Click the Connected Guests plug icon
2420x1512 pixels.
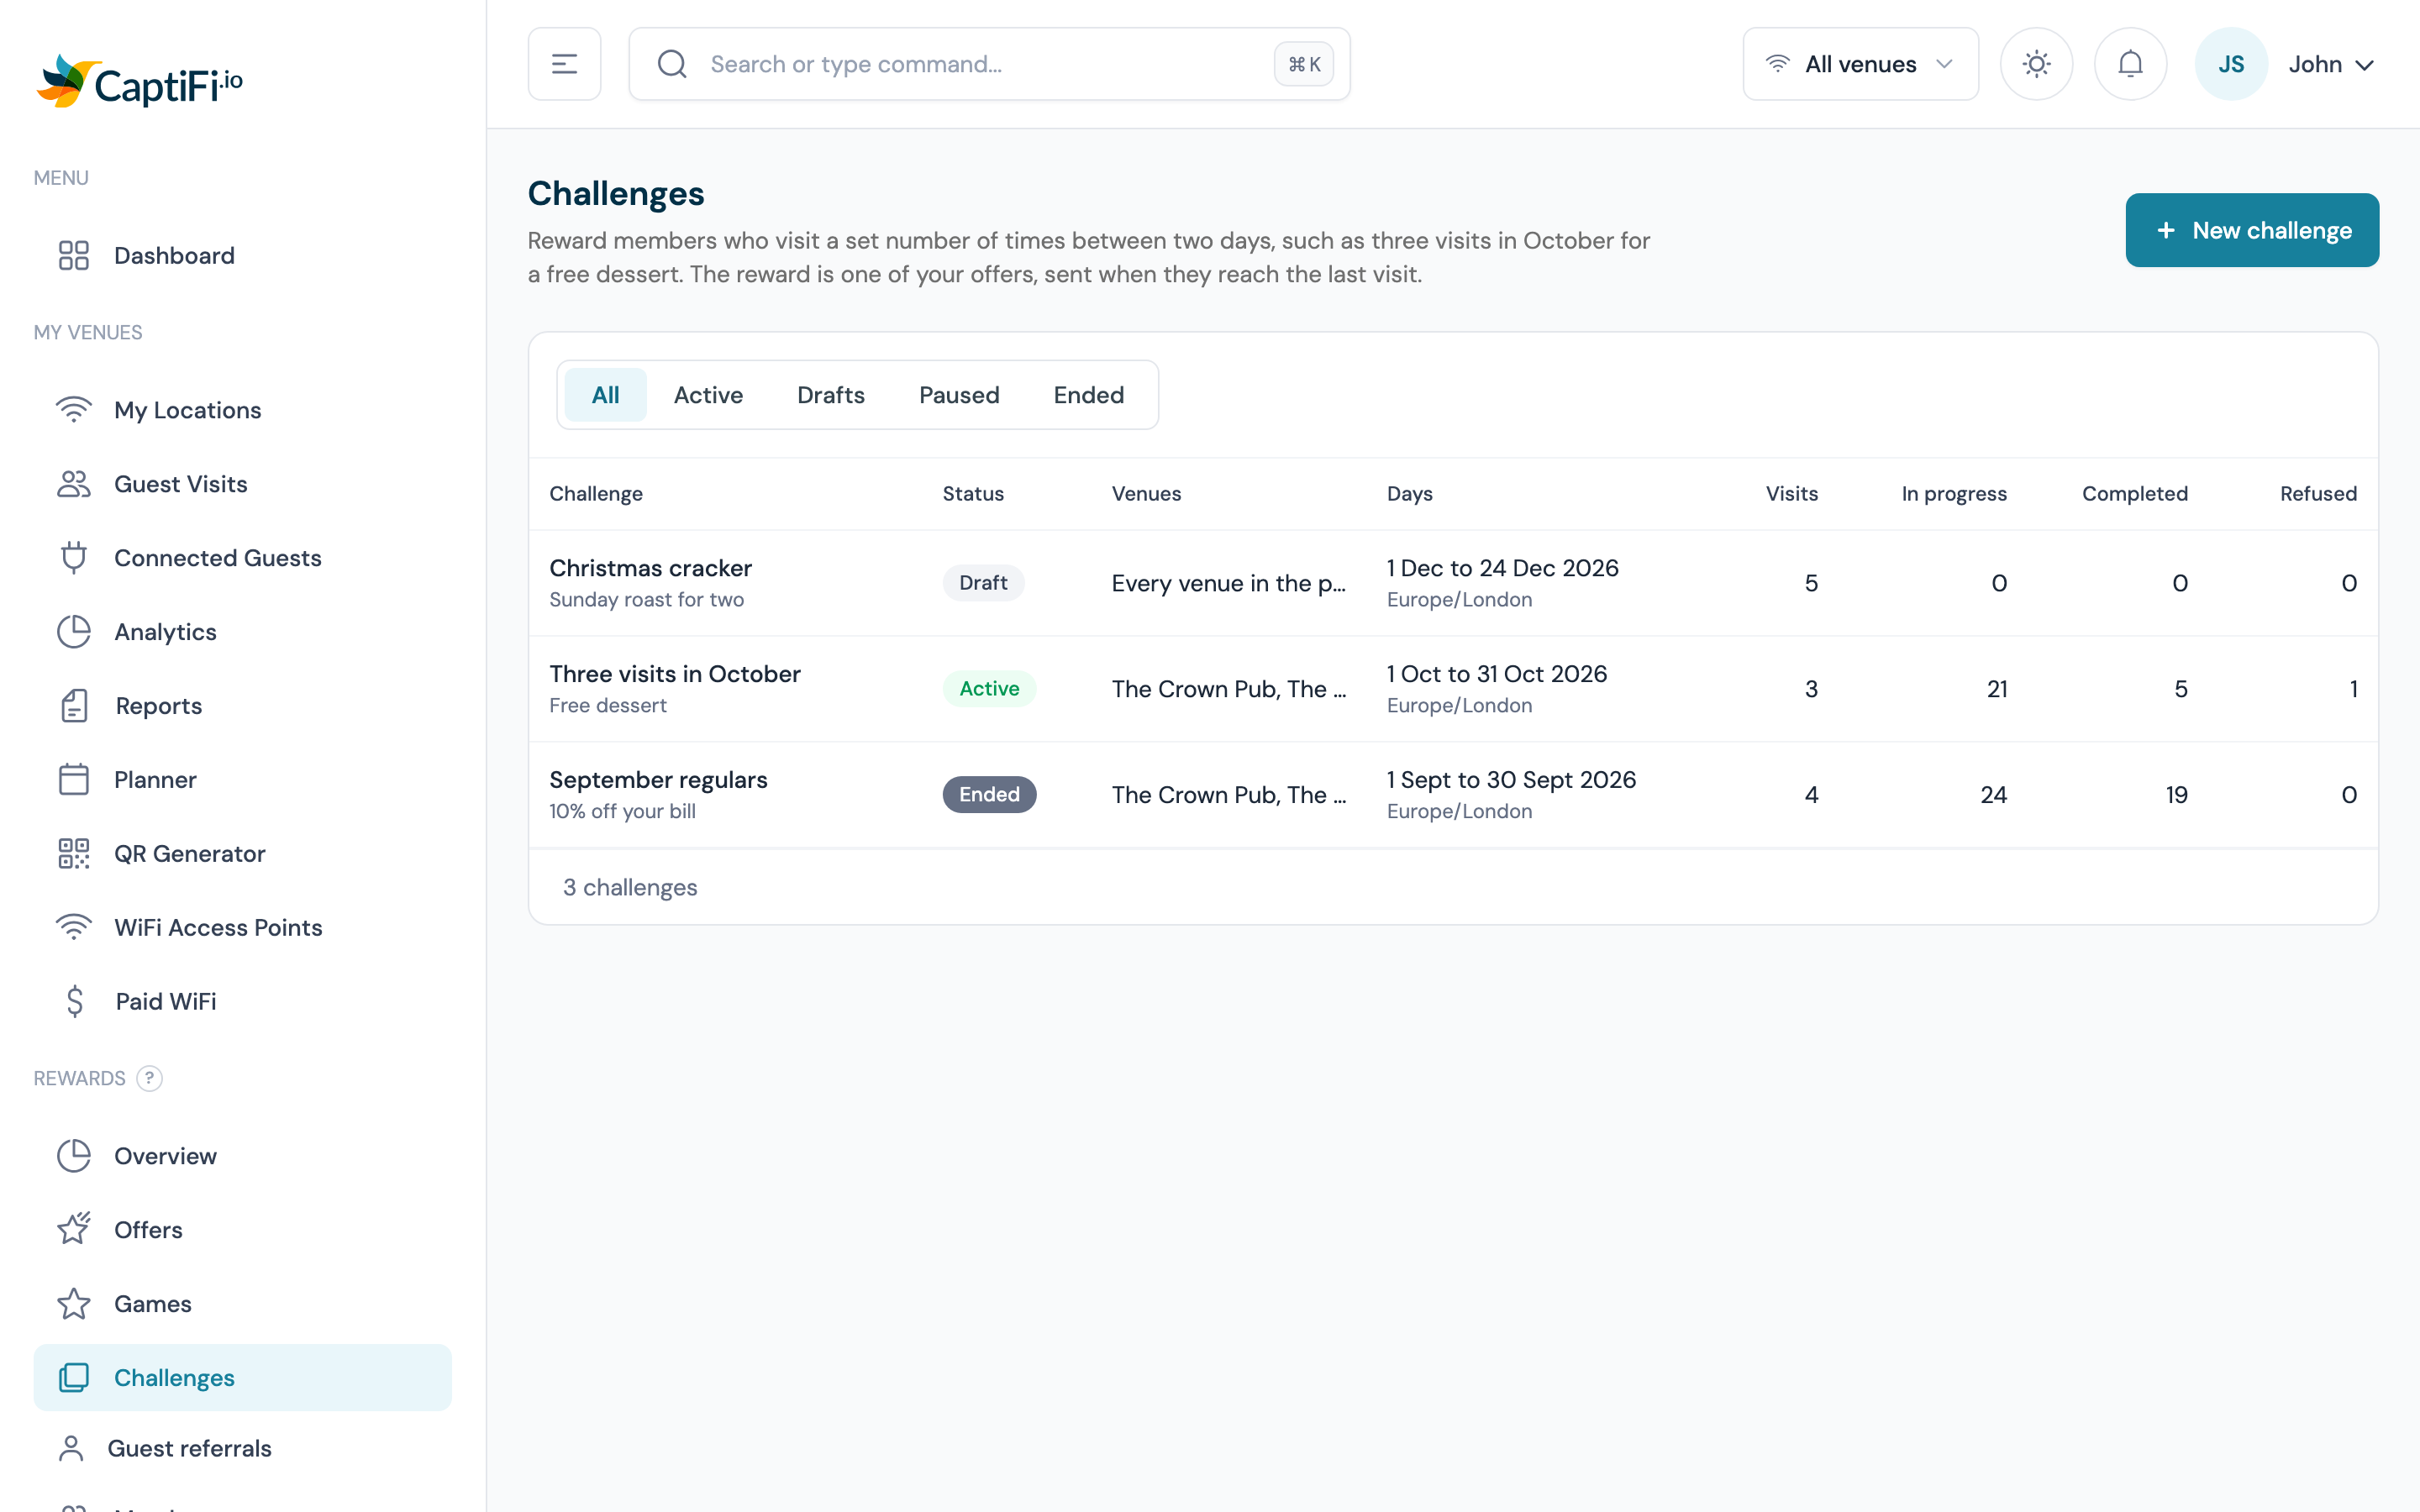click(74, 558)
